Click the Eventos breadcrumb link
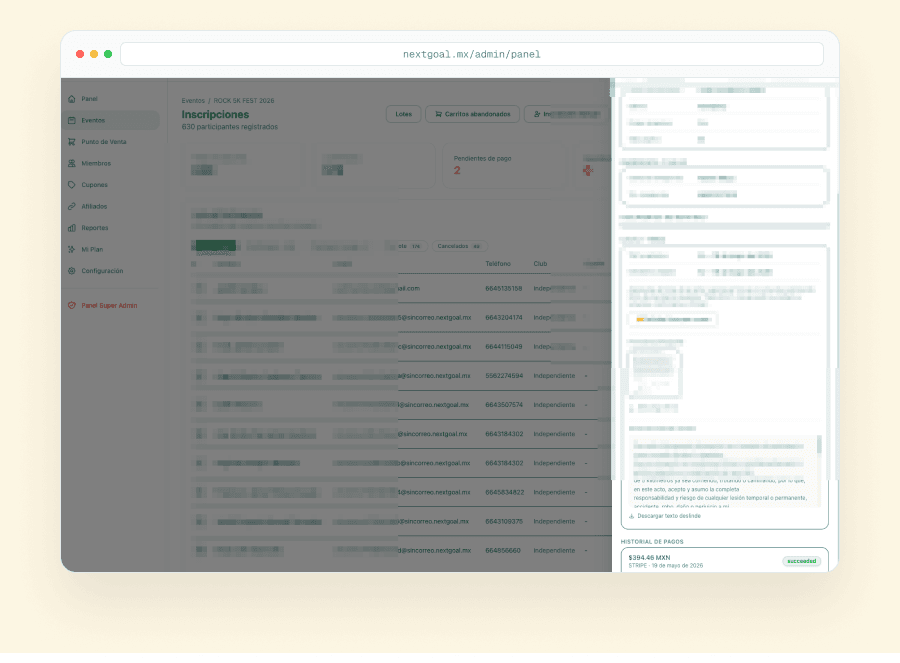 pyautogui.click(x=193, y=100)
